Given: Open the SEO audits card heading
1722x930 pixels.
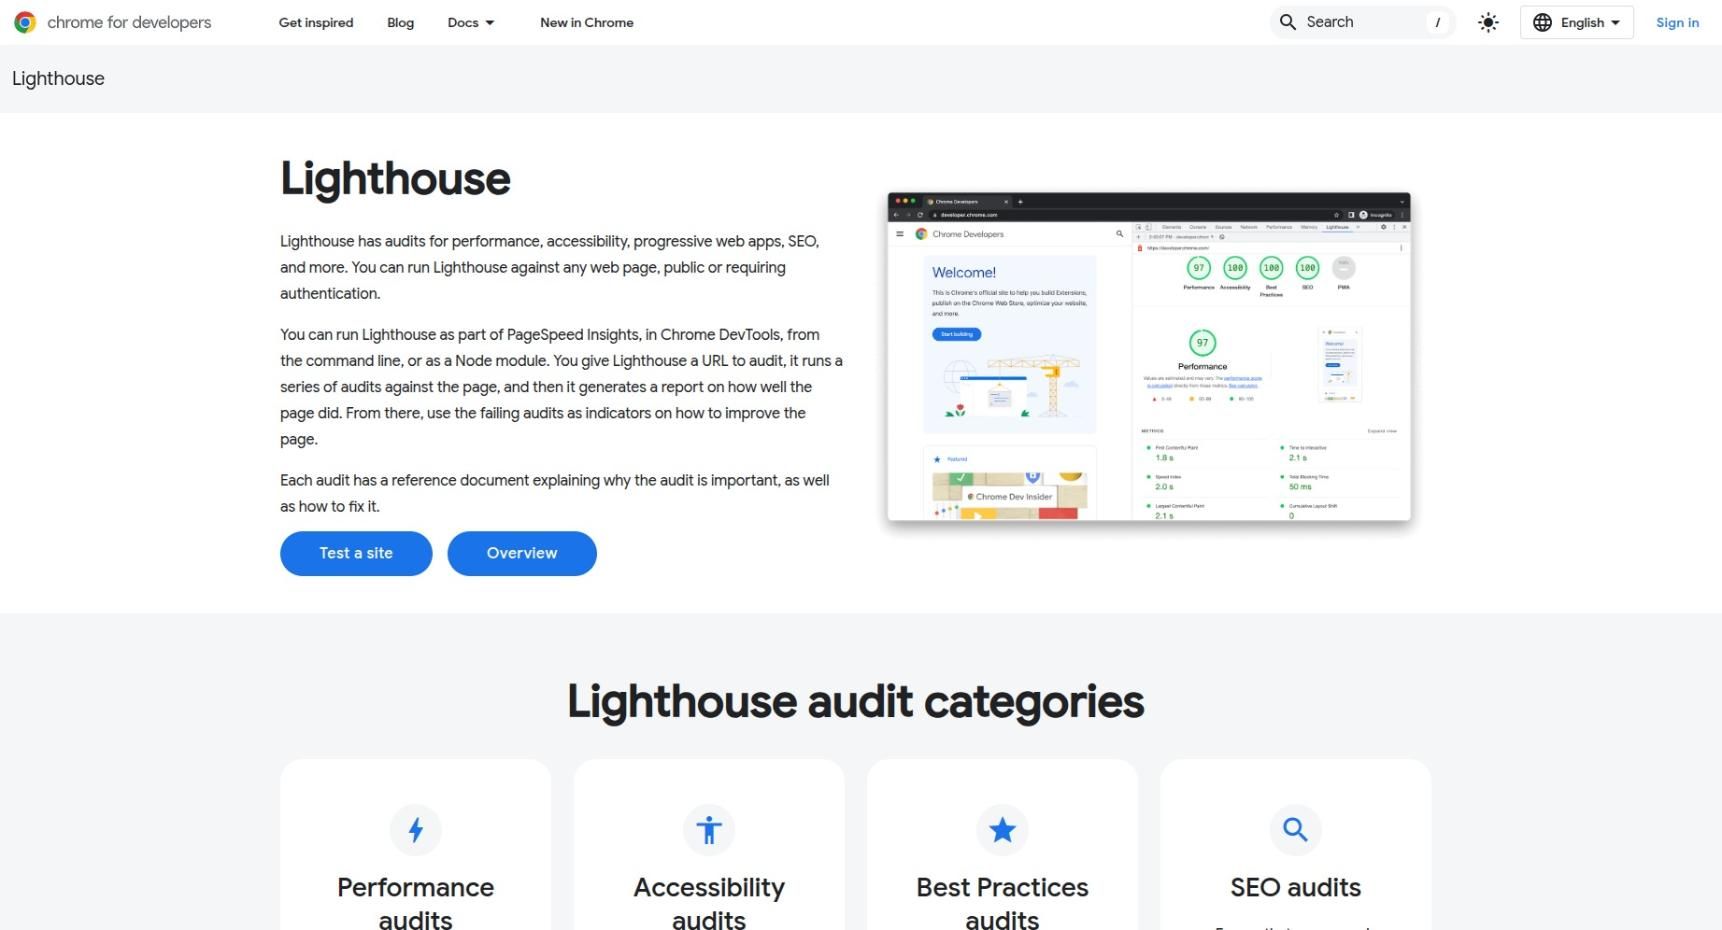Looking at the screenshot, I should (x=1295, y=887).
